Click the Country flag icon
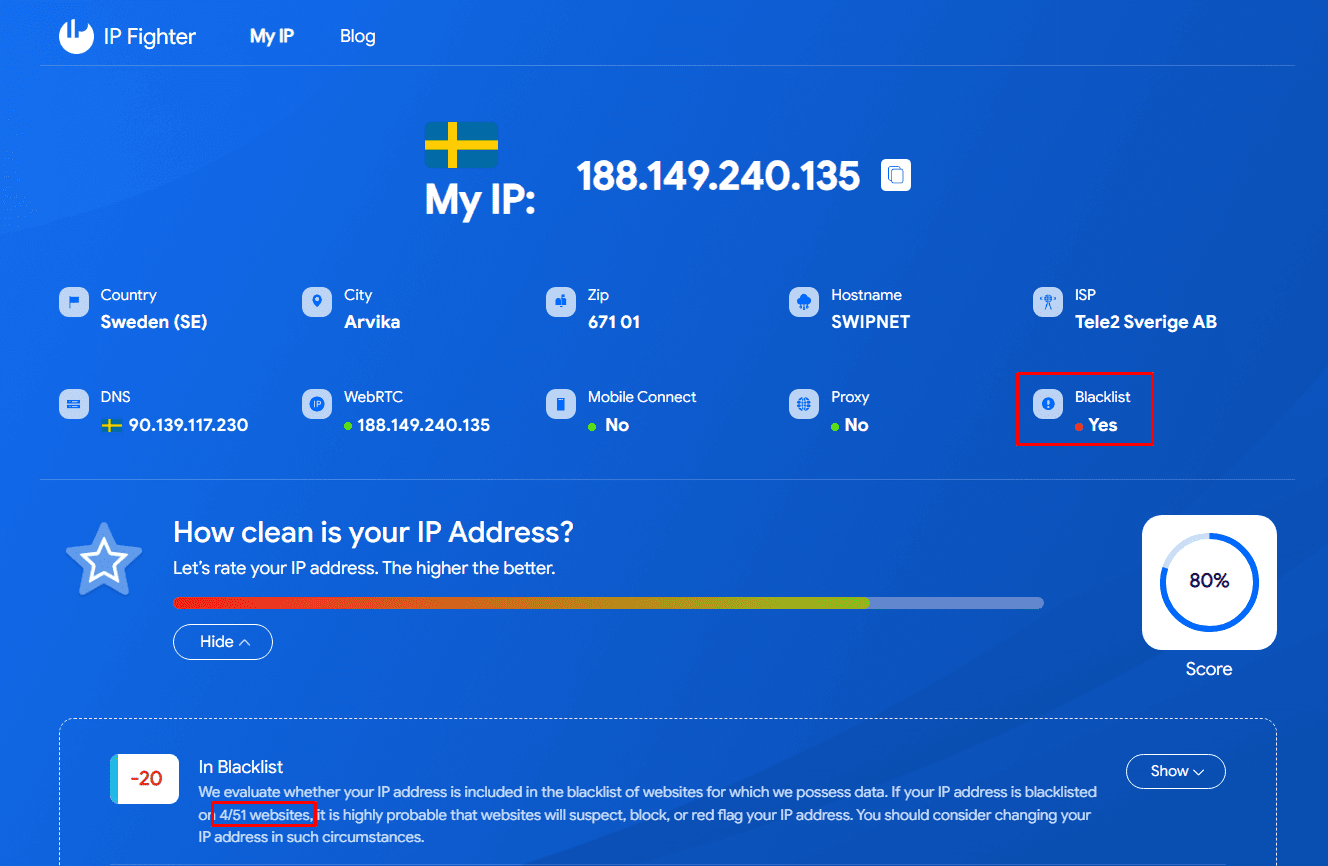 tap(74, 302)
